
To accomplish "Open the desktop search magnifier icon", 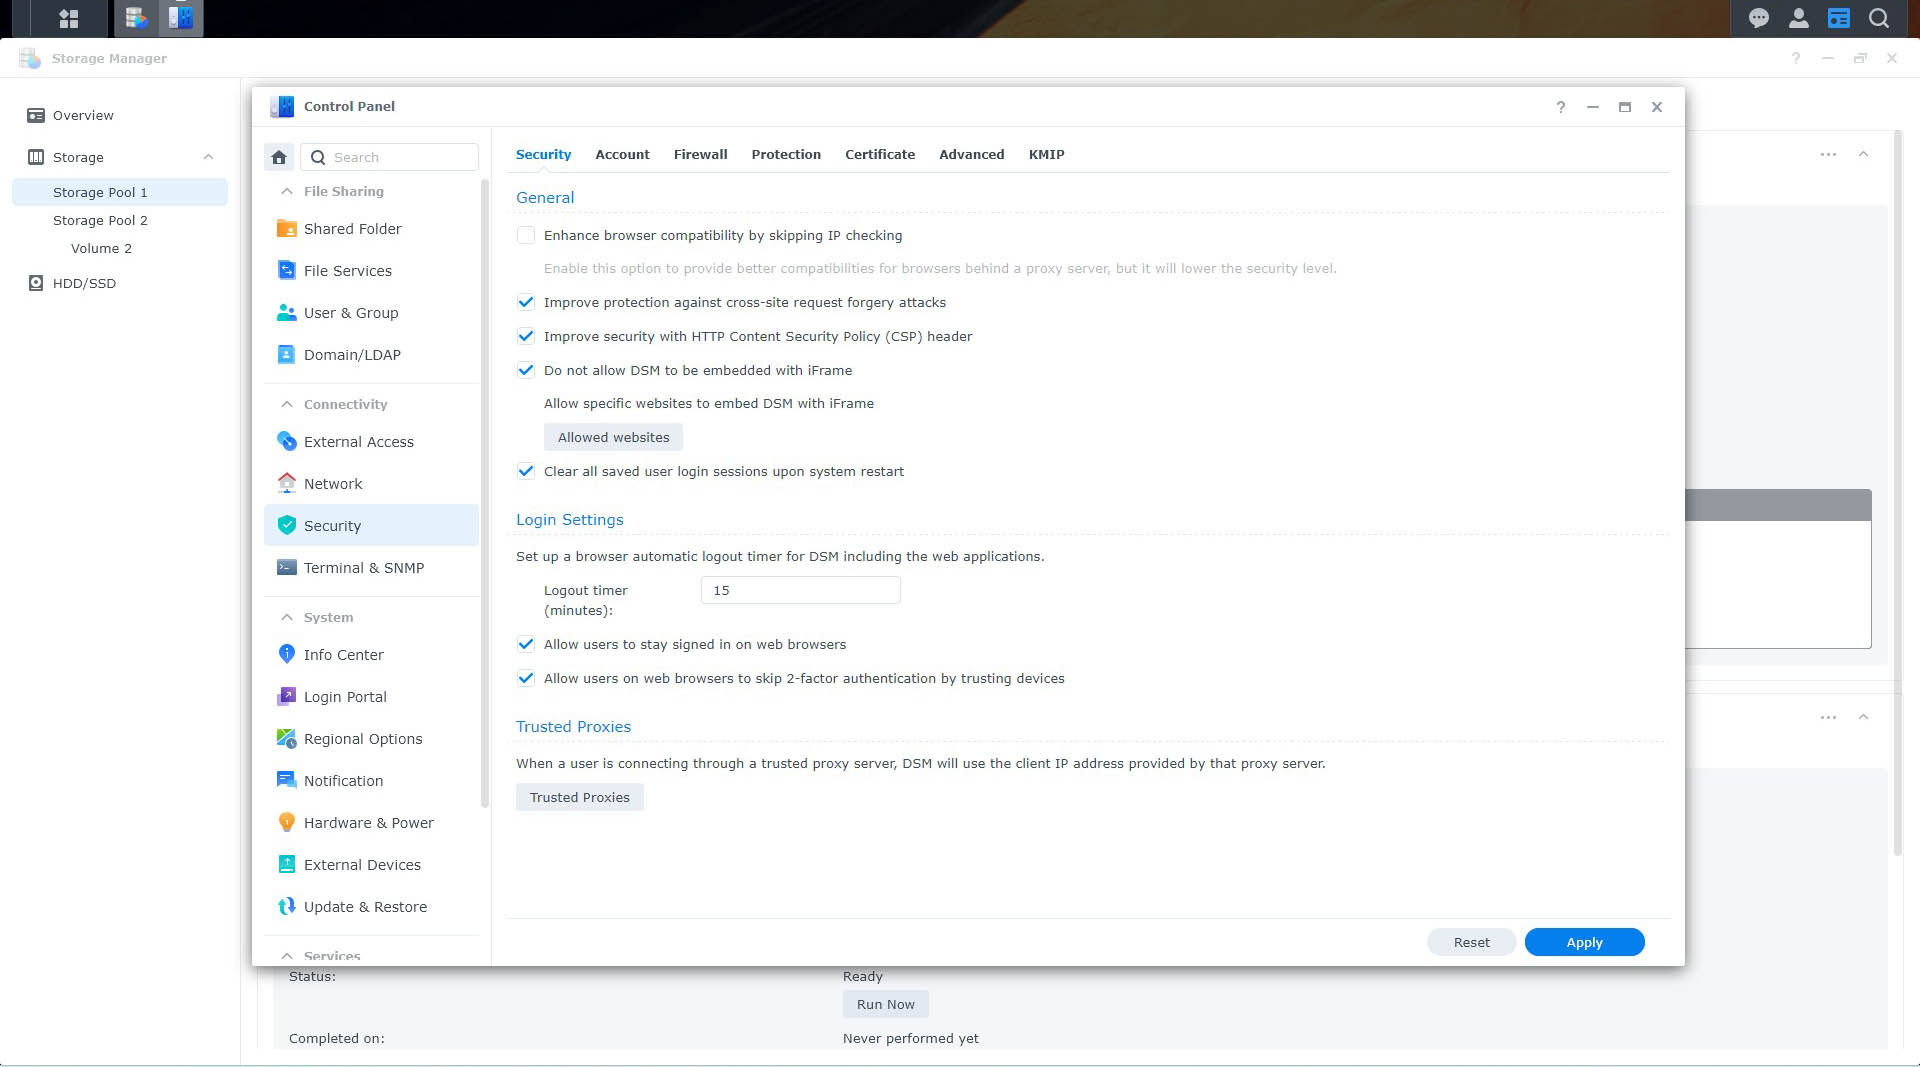I will point(1879,18).
